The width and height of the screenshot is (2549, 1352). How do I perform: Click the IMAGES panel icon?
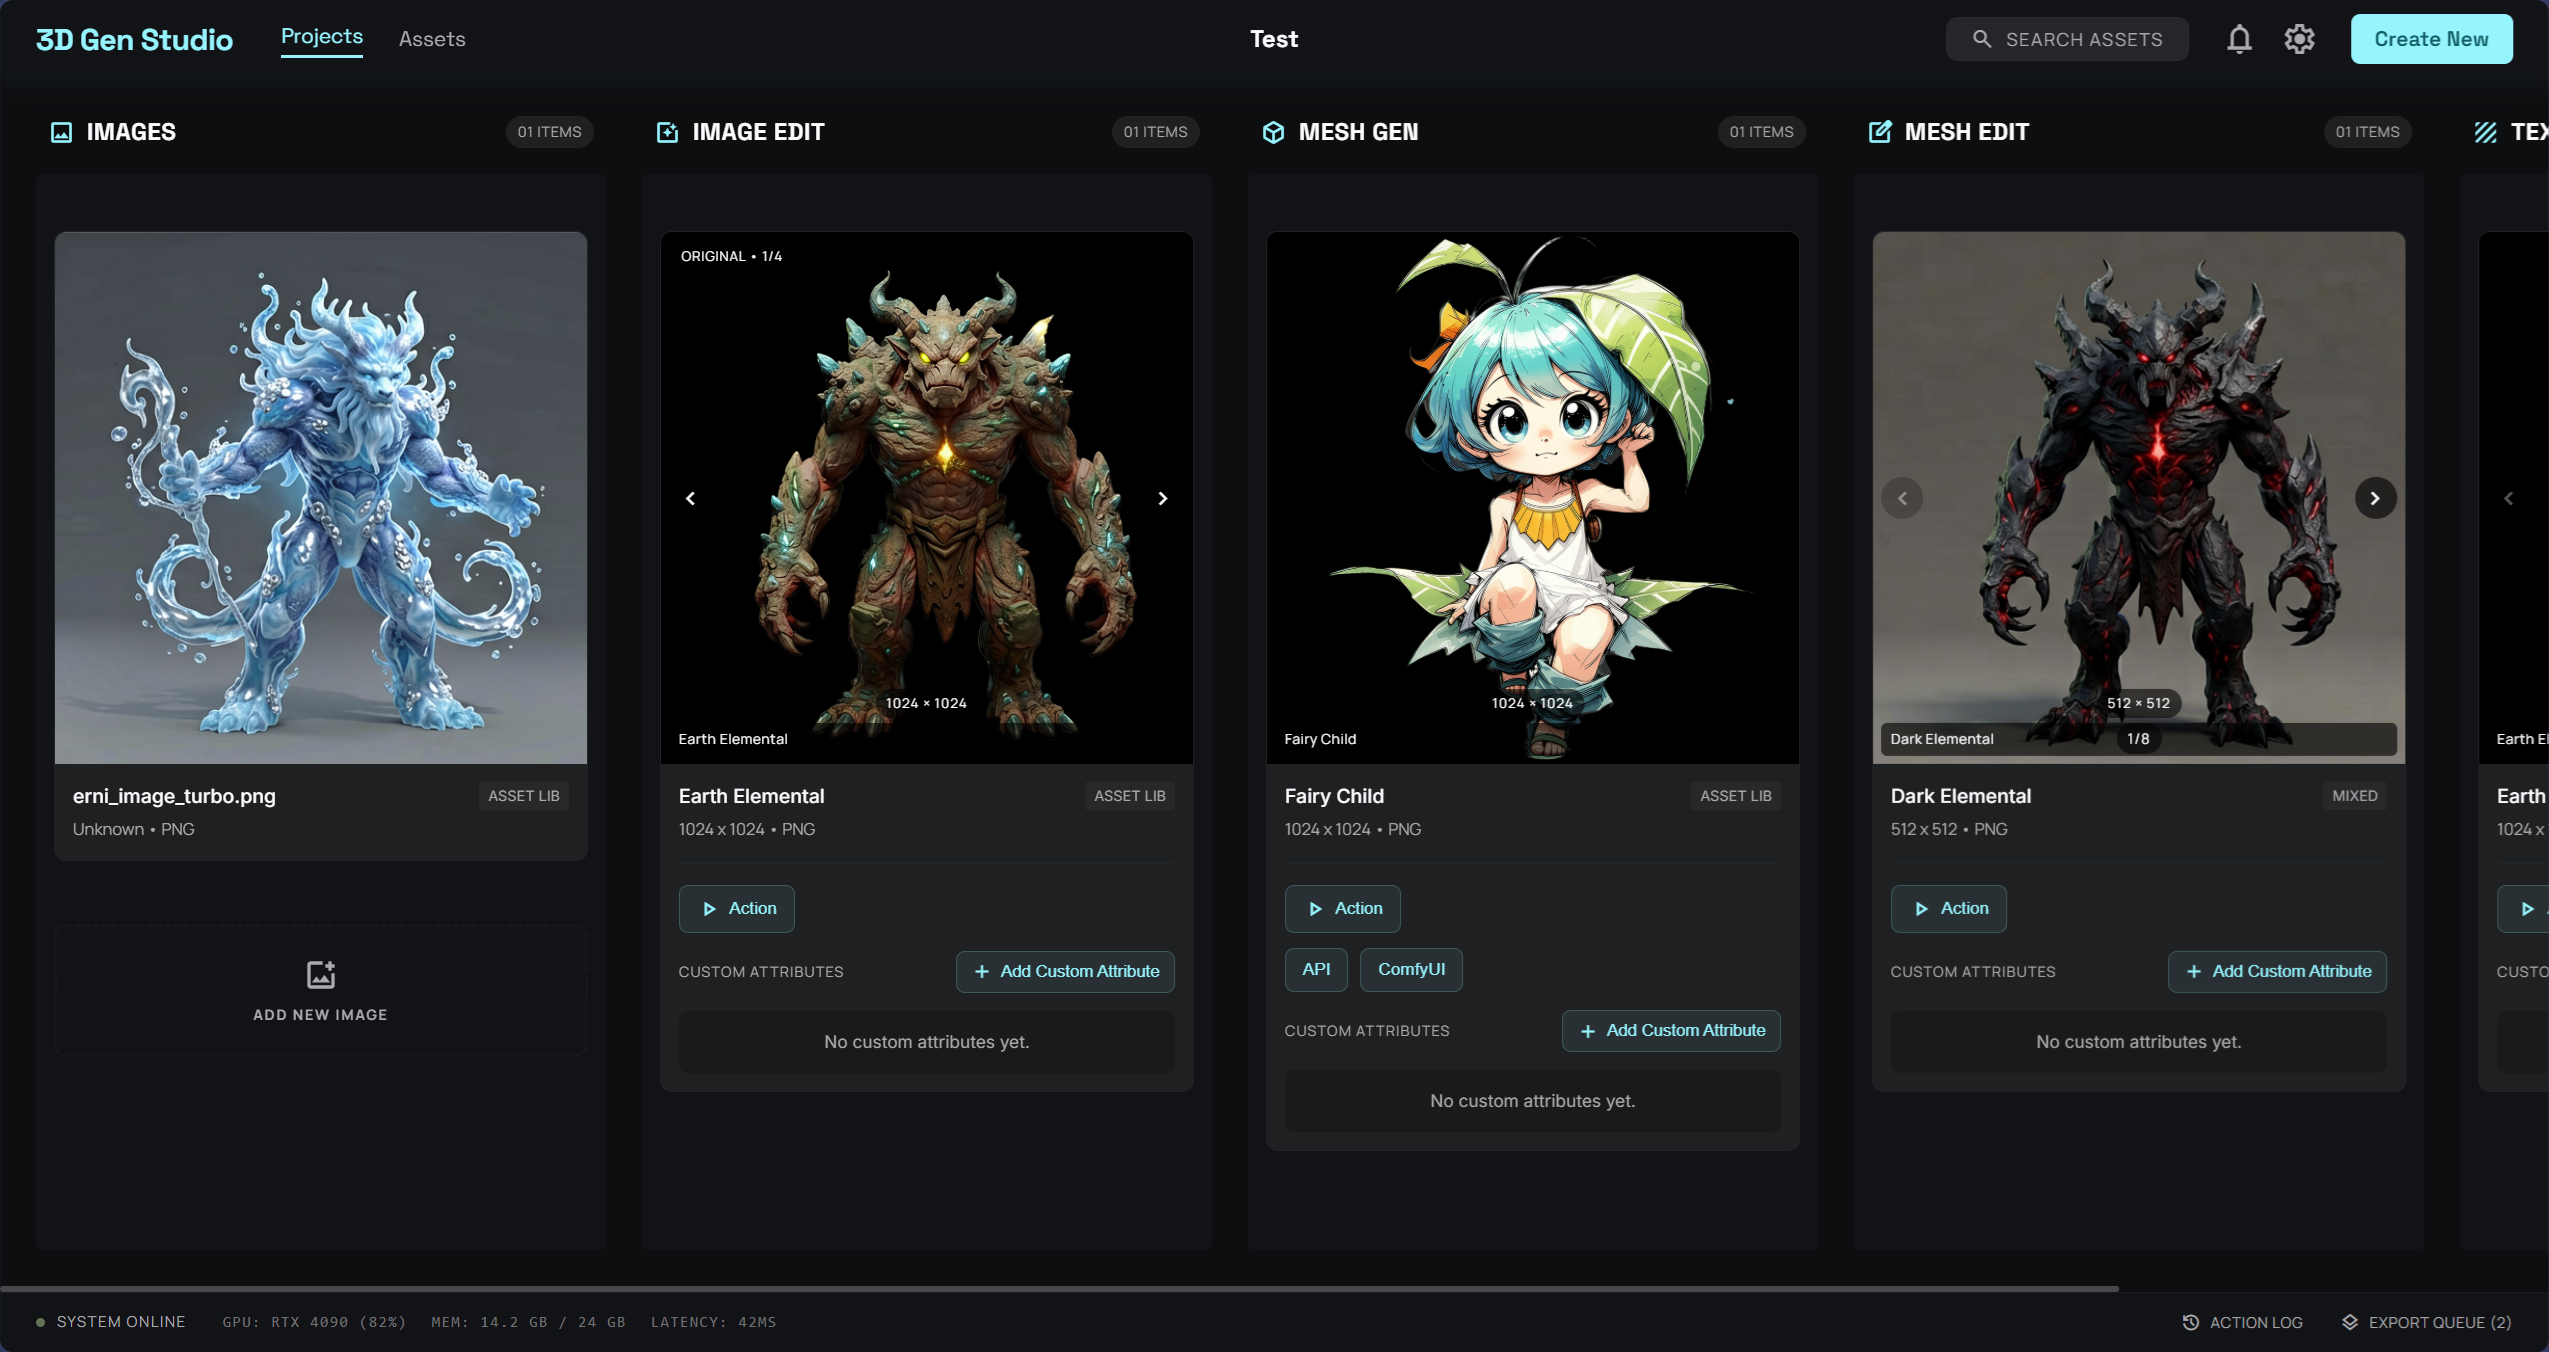coord(62,131)
